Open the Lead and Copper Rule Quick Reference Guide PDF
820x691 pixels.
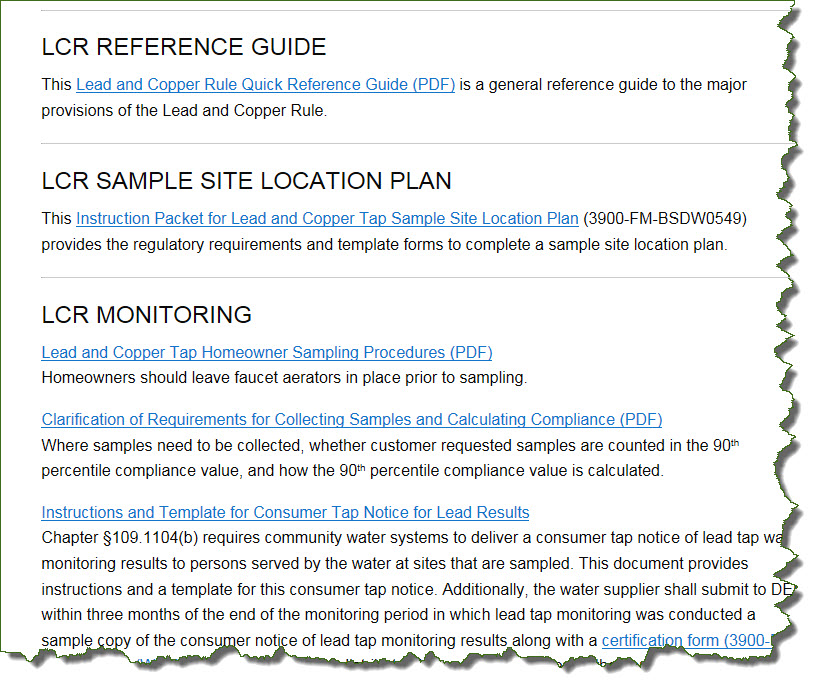[265, 85]
